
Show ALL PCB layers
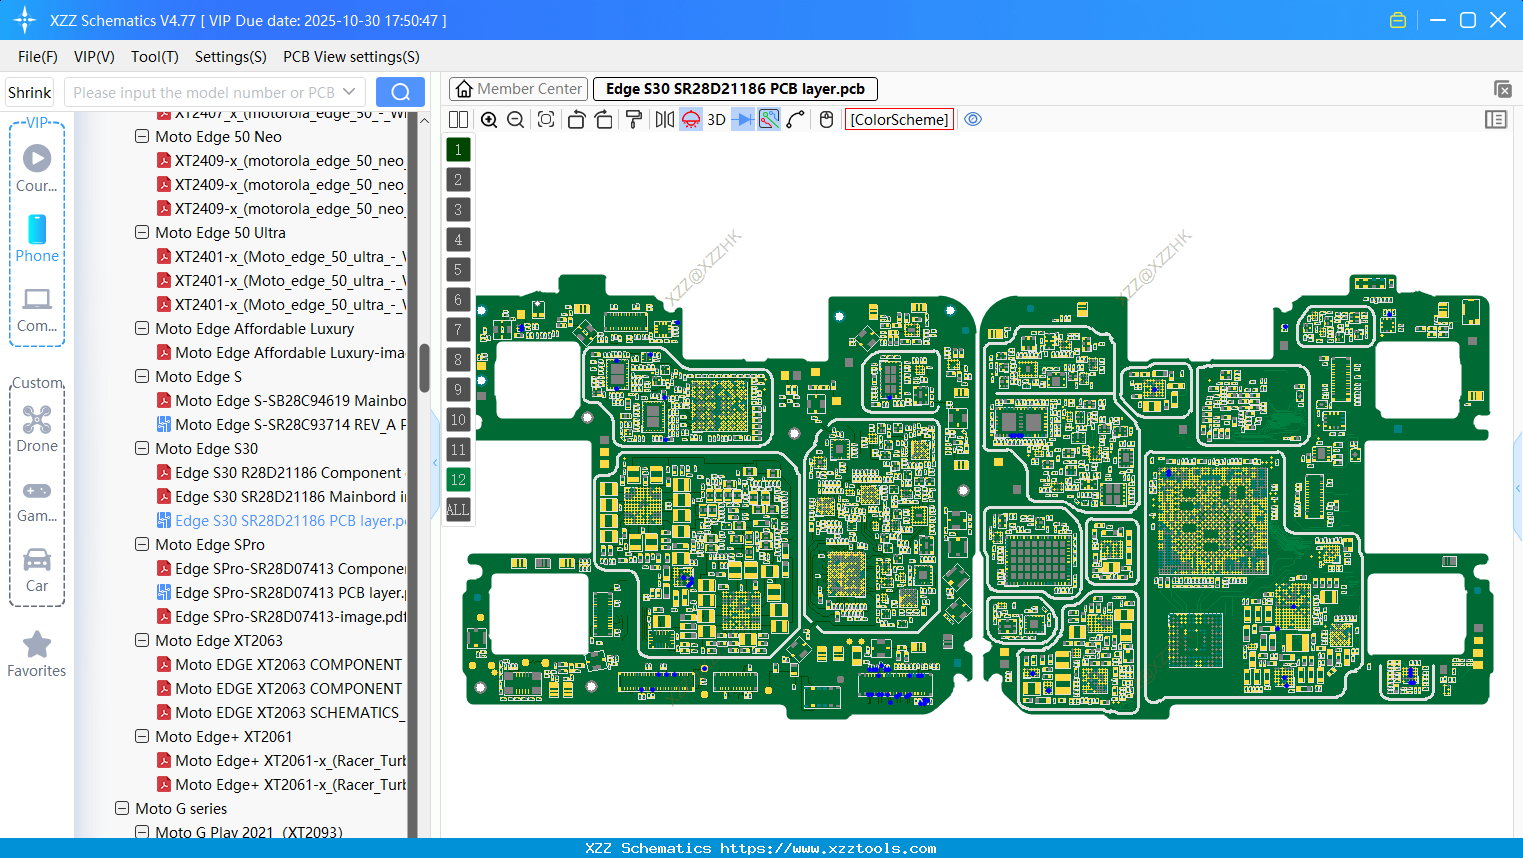click(x=457, y=510)
